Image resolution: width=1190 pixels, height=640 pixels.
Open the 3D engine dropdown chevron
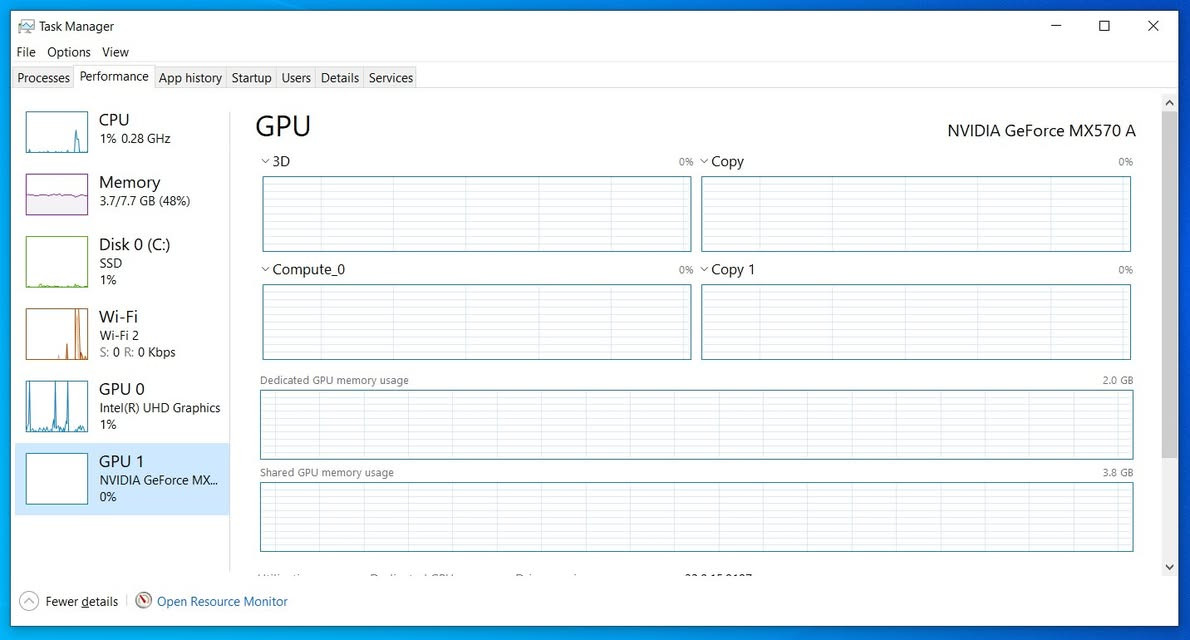click(265, 161)
